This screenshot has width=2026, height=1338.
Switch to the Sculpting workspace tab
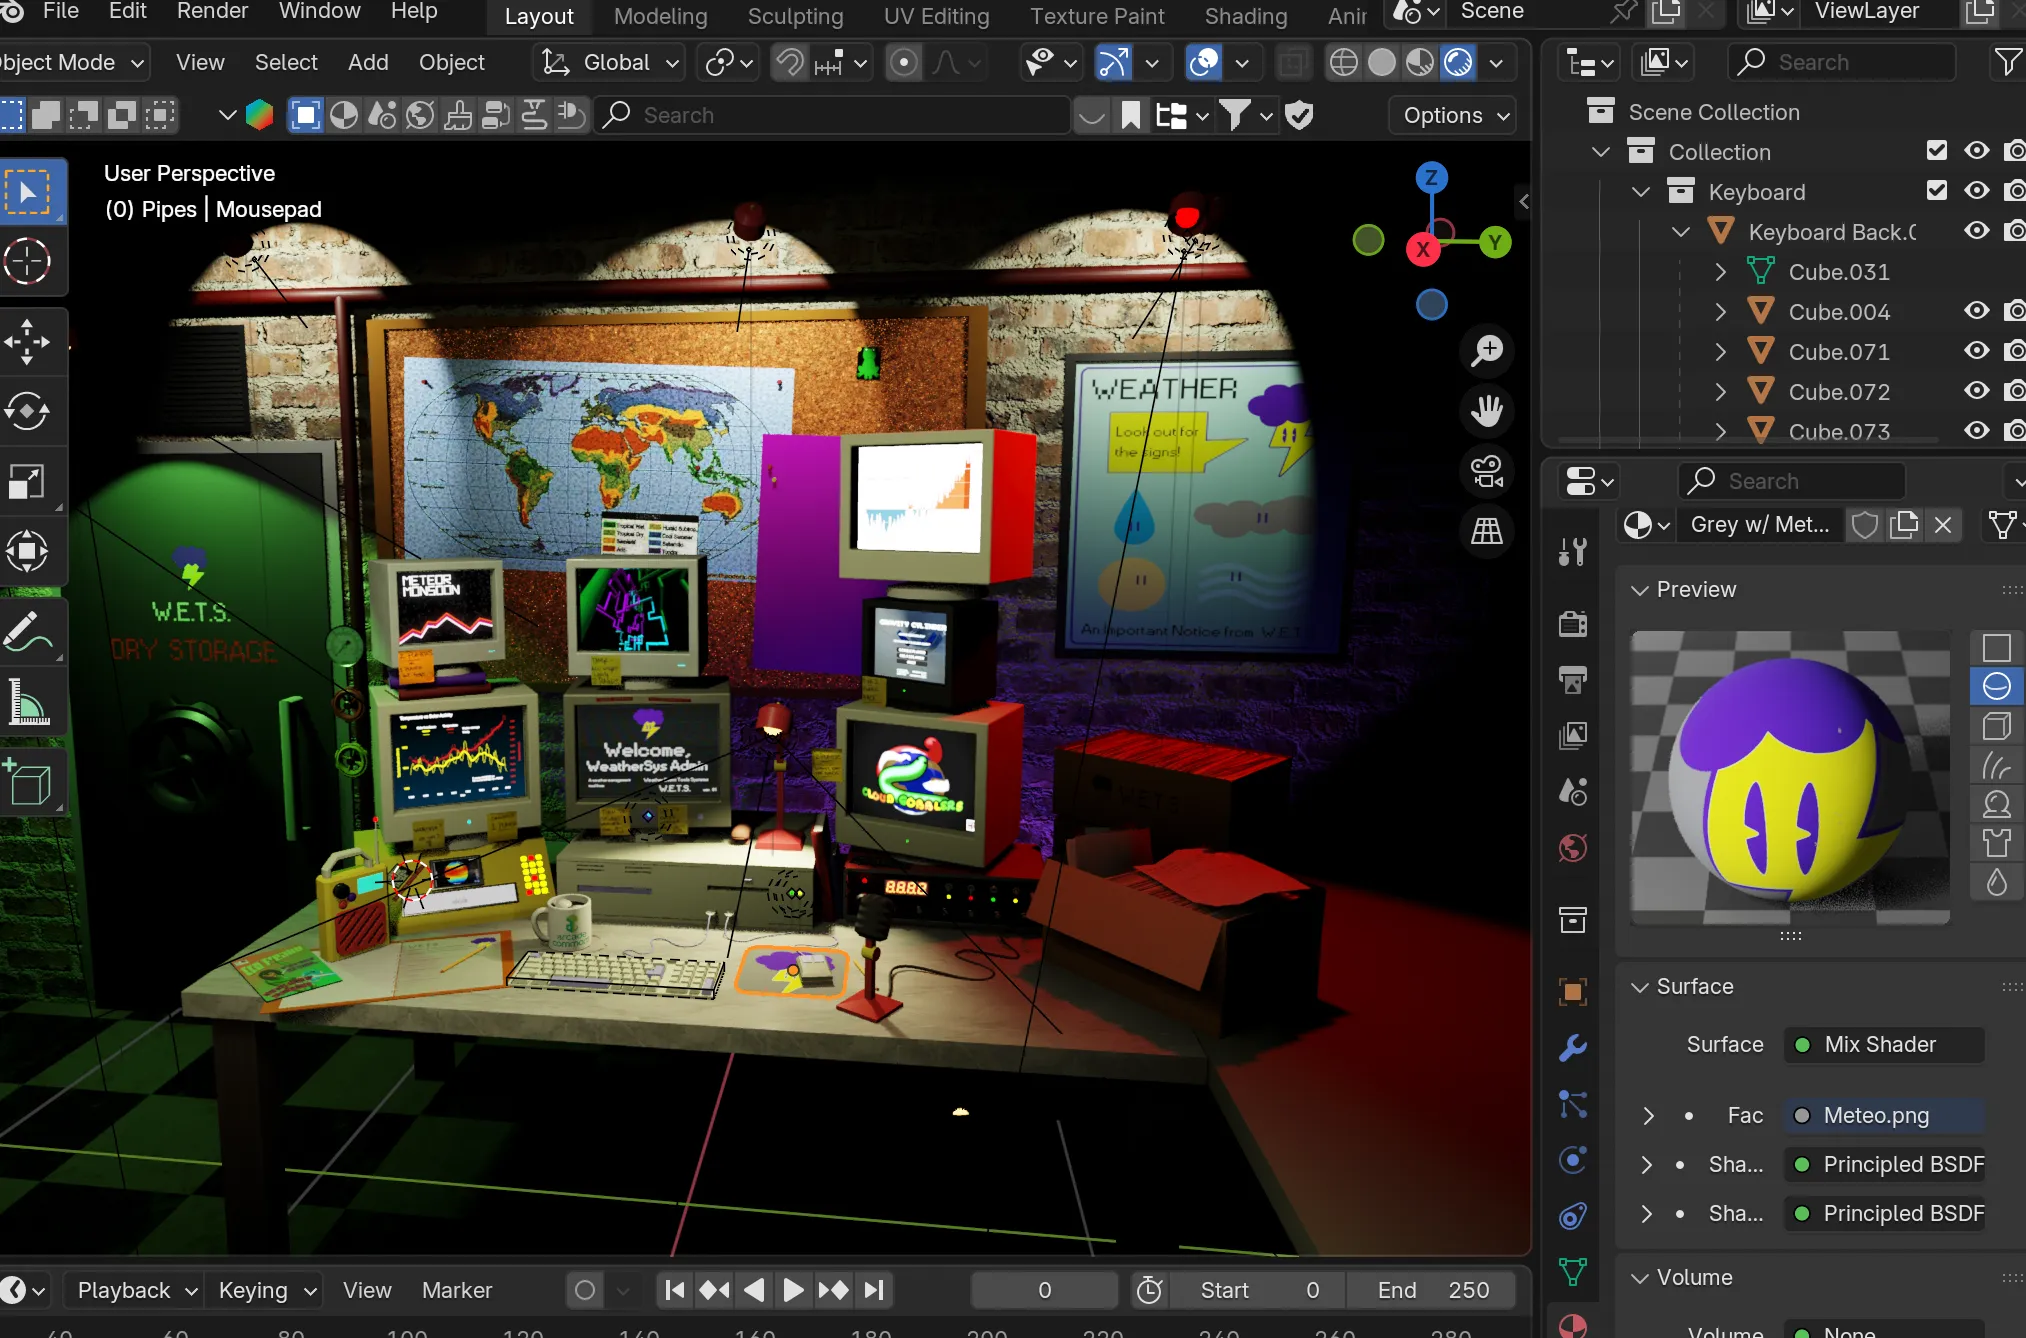(795, 16)
